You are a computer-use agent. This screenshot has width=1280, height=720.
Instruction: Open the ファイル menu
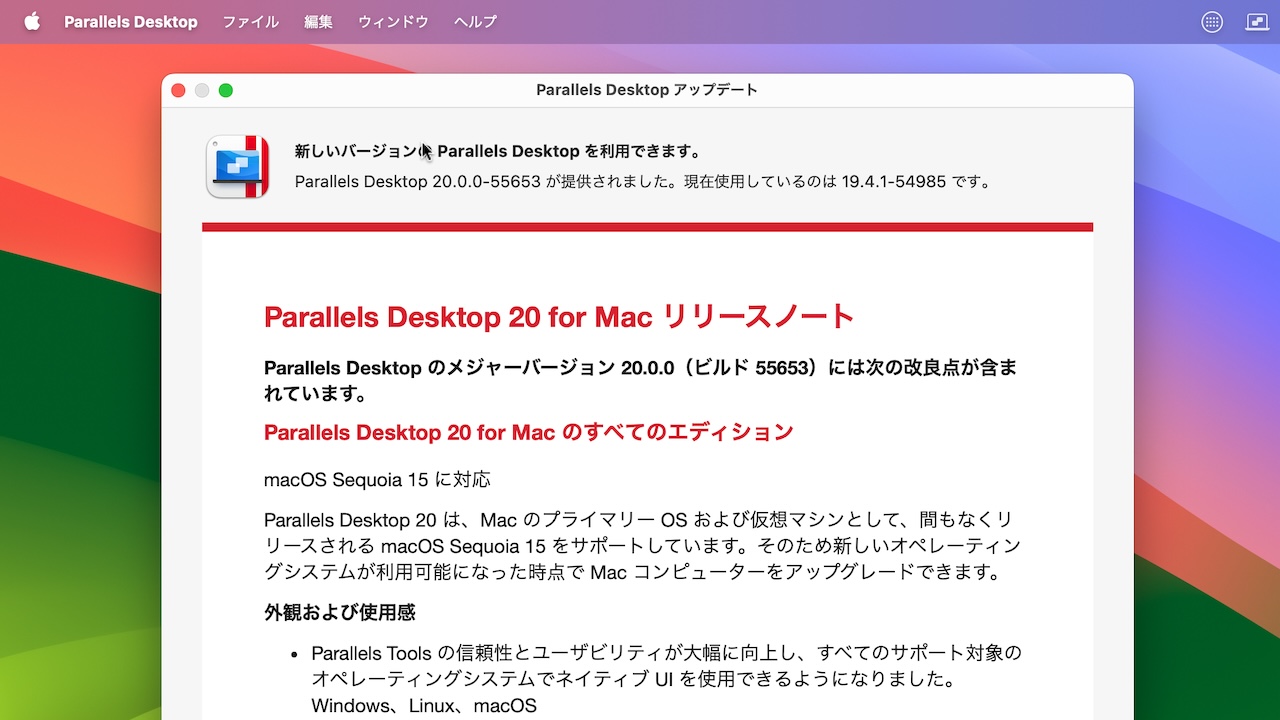pyautogui.click(x=250, y=21)
